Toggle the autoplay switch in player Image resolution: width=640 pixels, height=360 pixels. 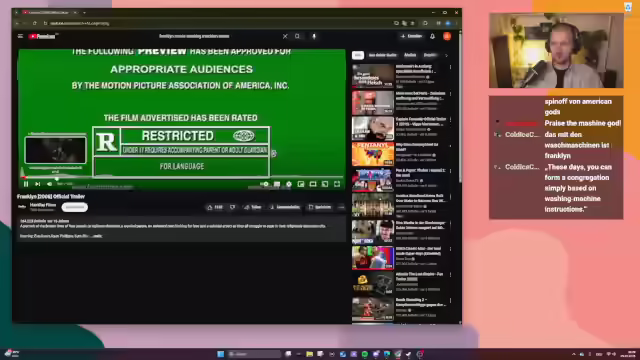[x=265, y=184]
